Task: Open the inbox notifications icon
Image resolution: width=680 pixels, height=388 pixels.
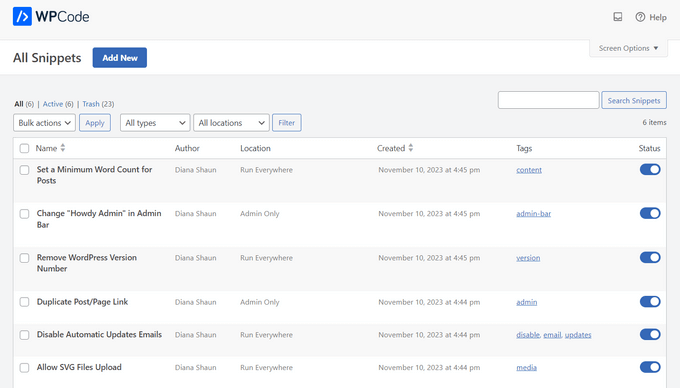Action: [618, 17]
